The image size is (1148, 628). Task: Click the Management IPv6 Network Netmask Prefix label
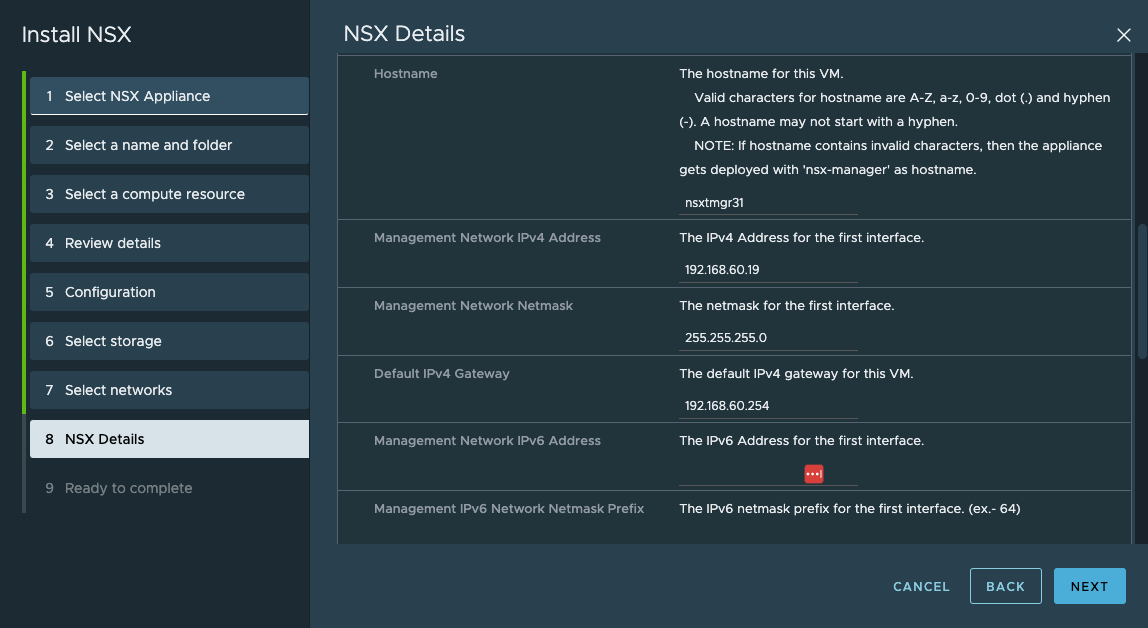pos(509,509)
